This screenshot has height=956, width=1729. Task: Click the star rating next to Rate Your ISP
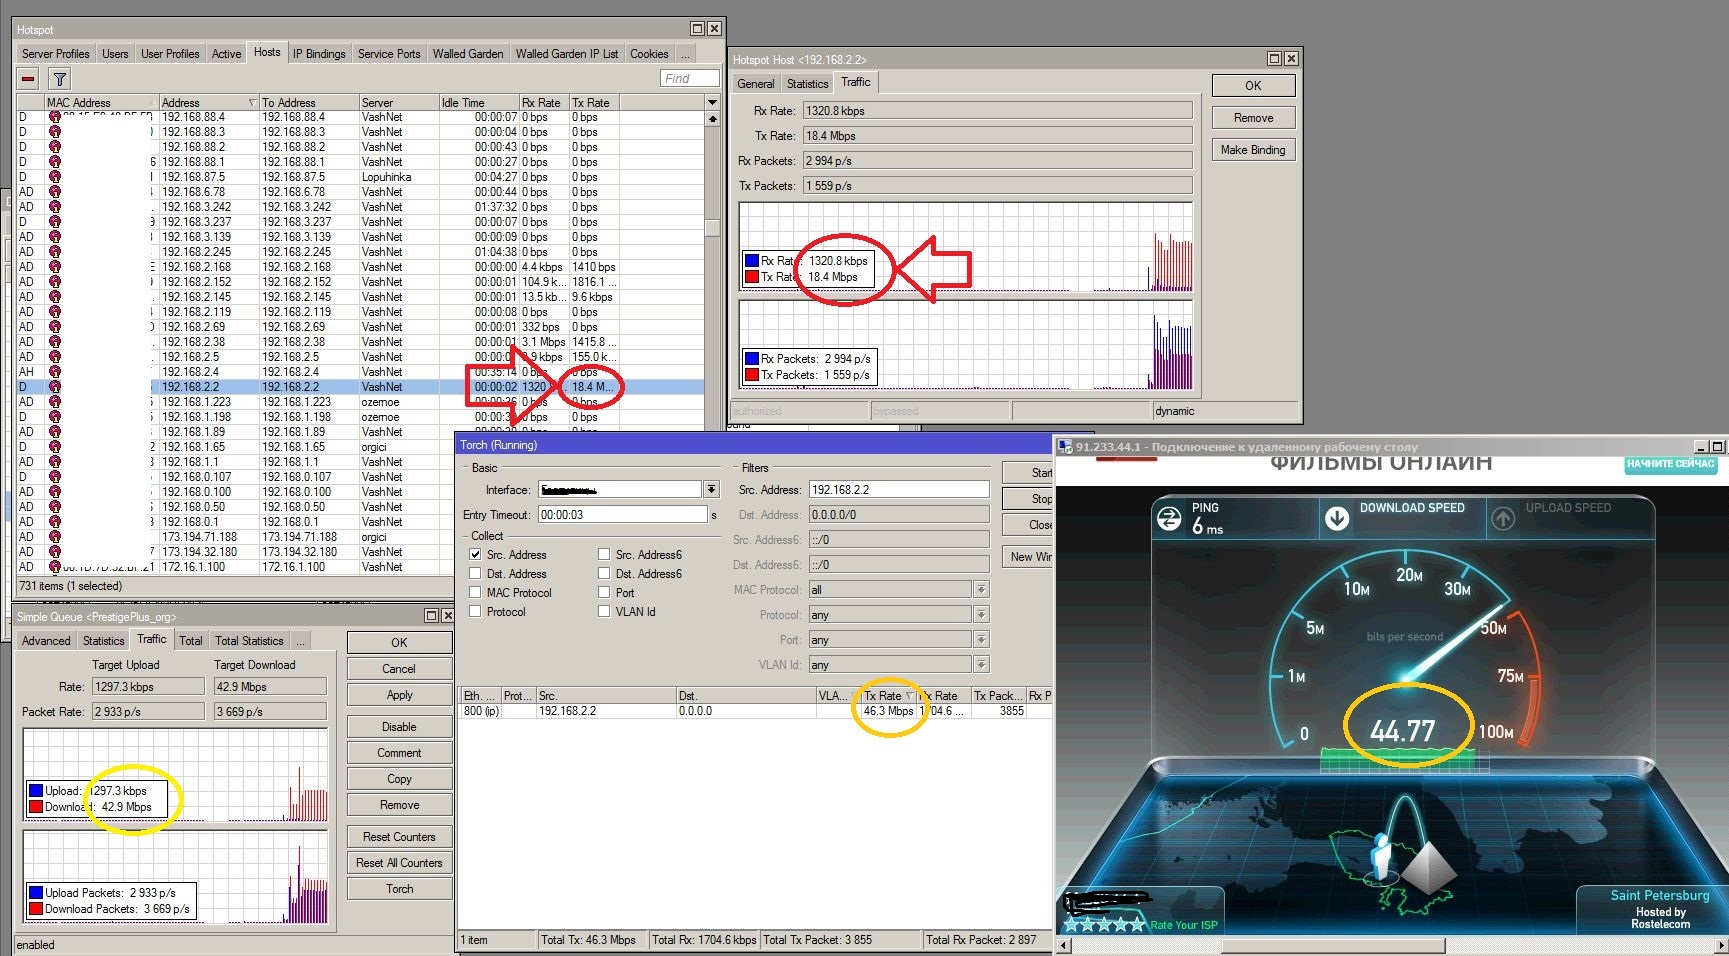point(1104,924)
